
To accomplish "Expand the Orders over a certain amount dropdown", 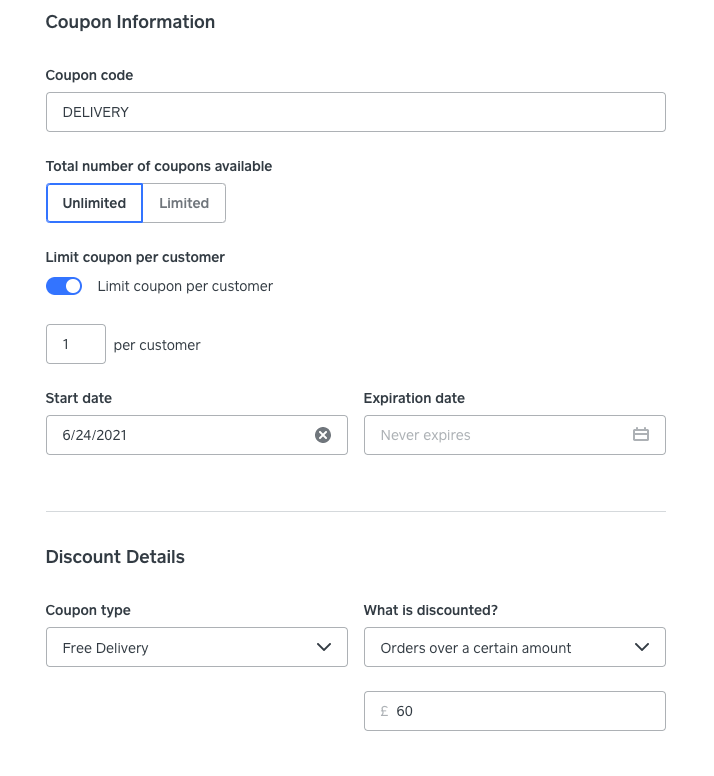I will pos(500,647).
